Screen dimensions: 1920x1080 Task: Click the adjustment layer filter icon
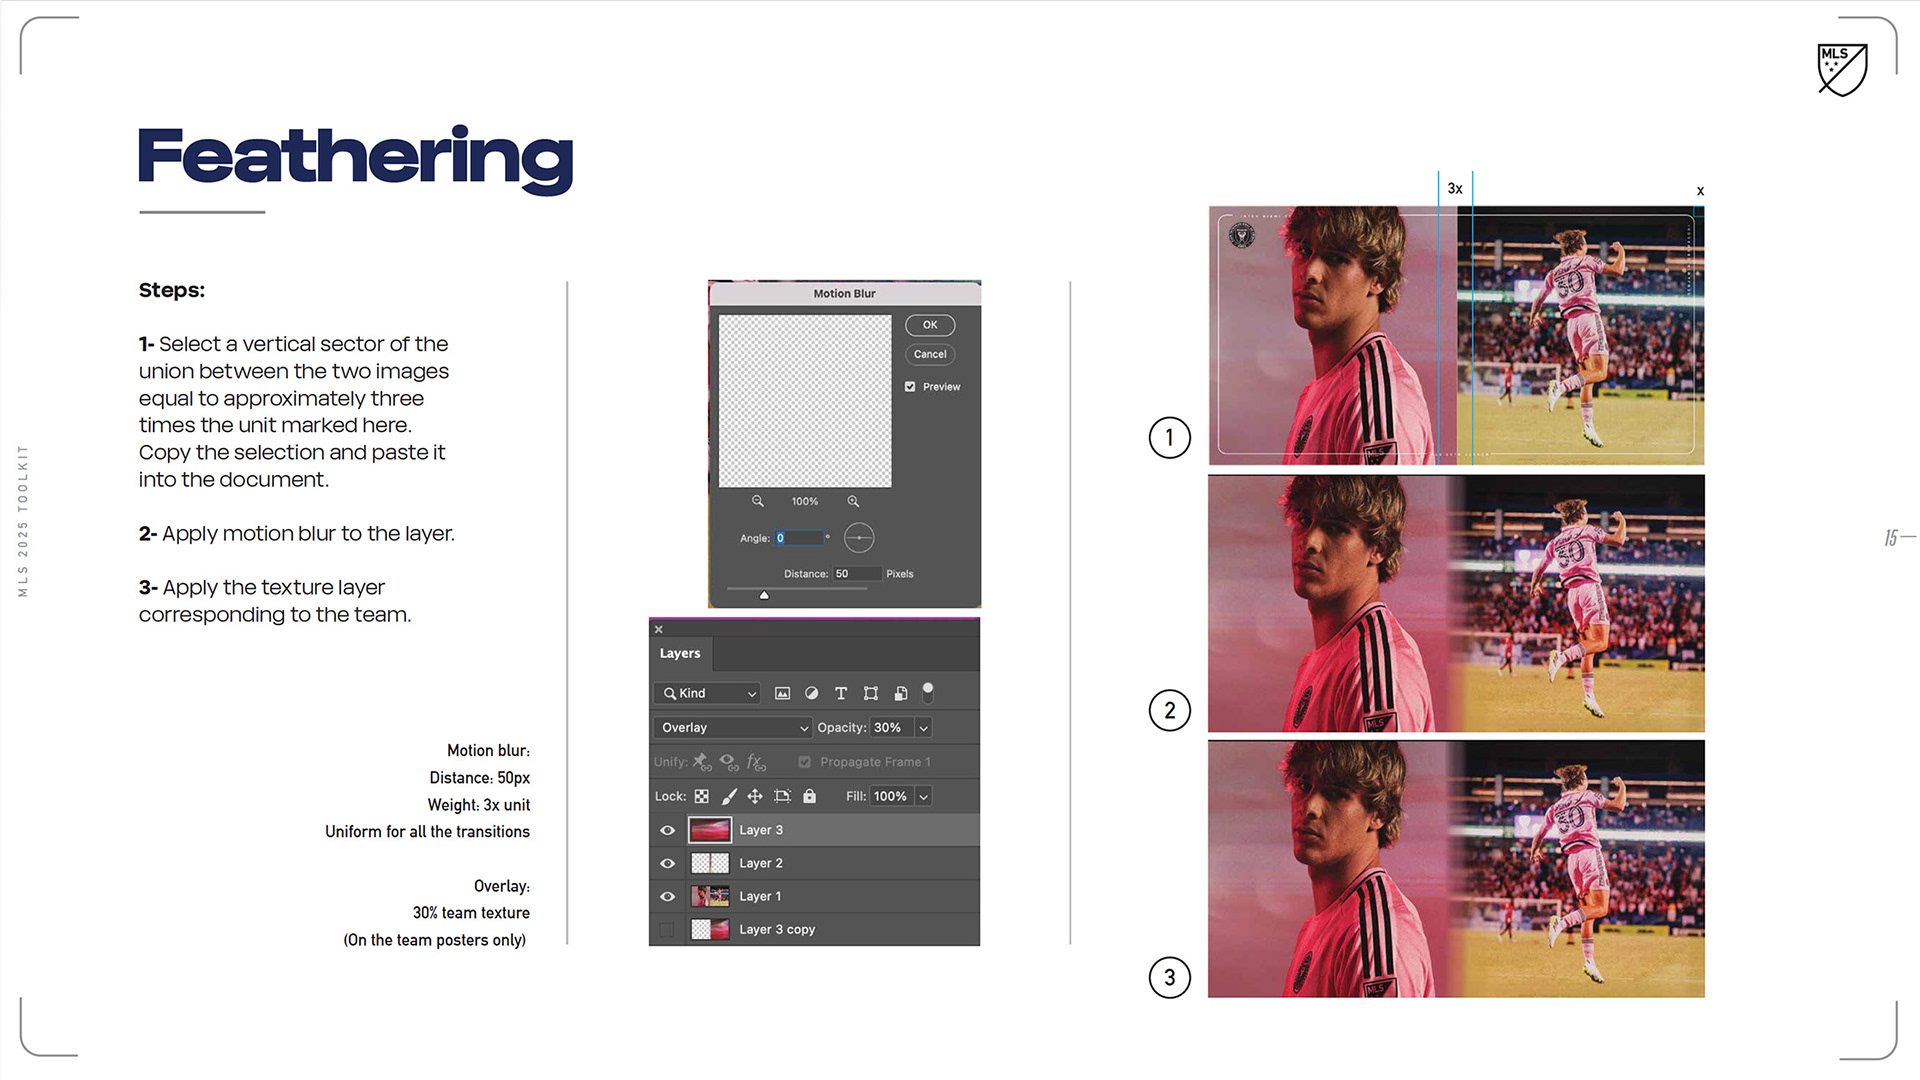coord(811,693)
